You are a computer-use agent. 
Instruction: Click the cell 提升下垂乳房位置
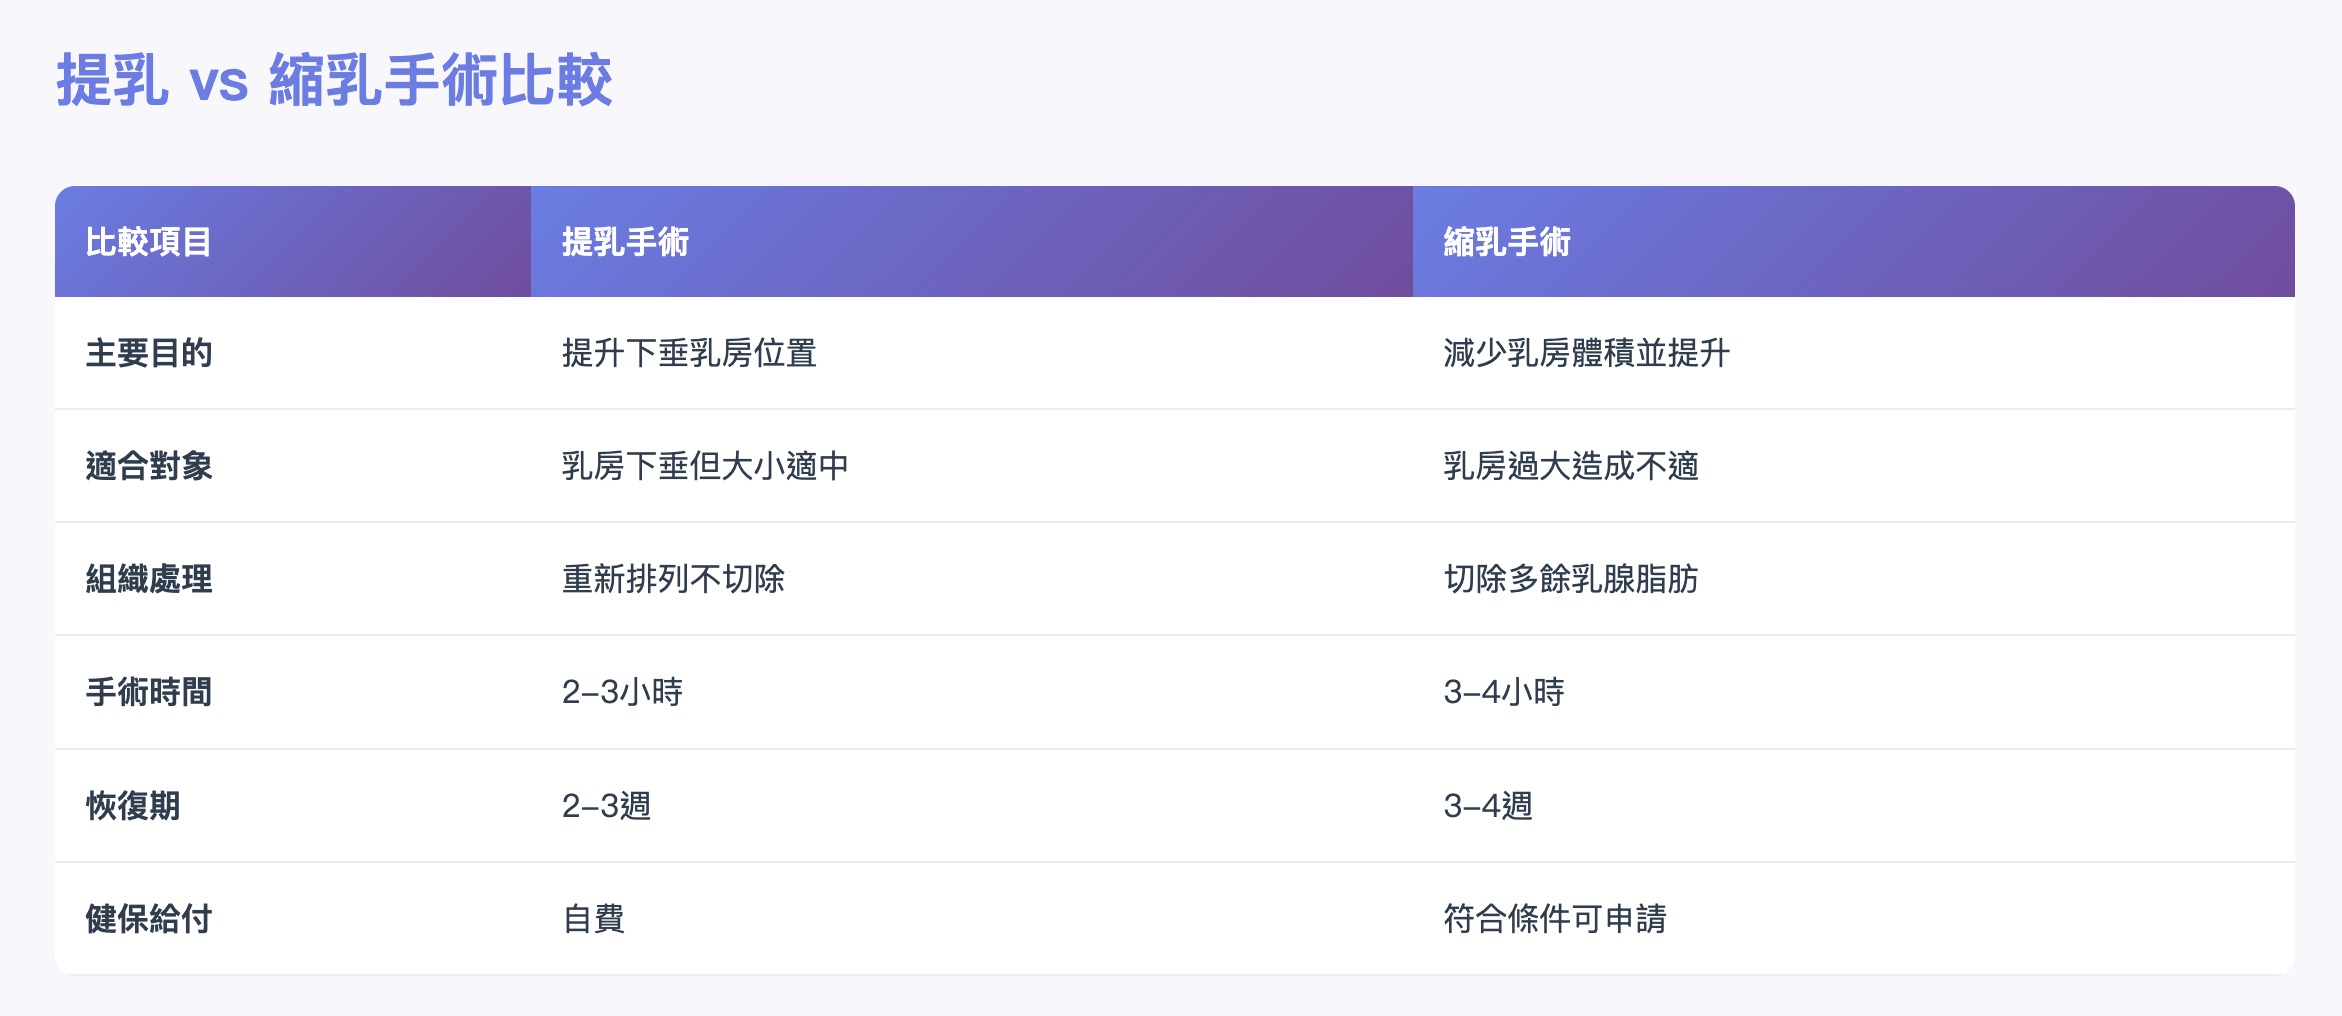pos(689,353)
